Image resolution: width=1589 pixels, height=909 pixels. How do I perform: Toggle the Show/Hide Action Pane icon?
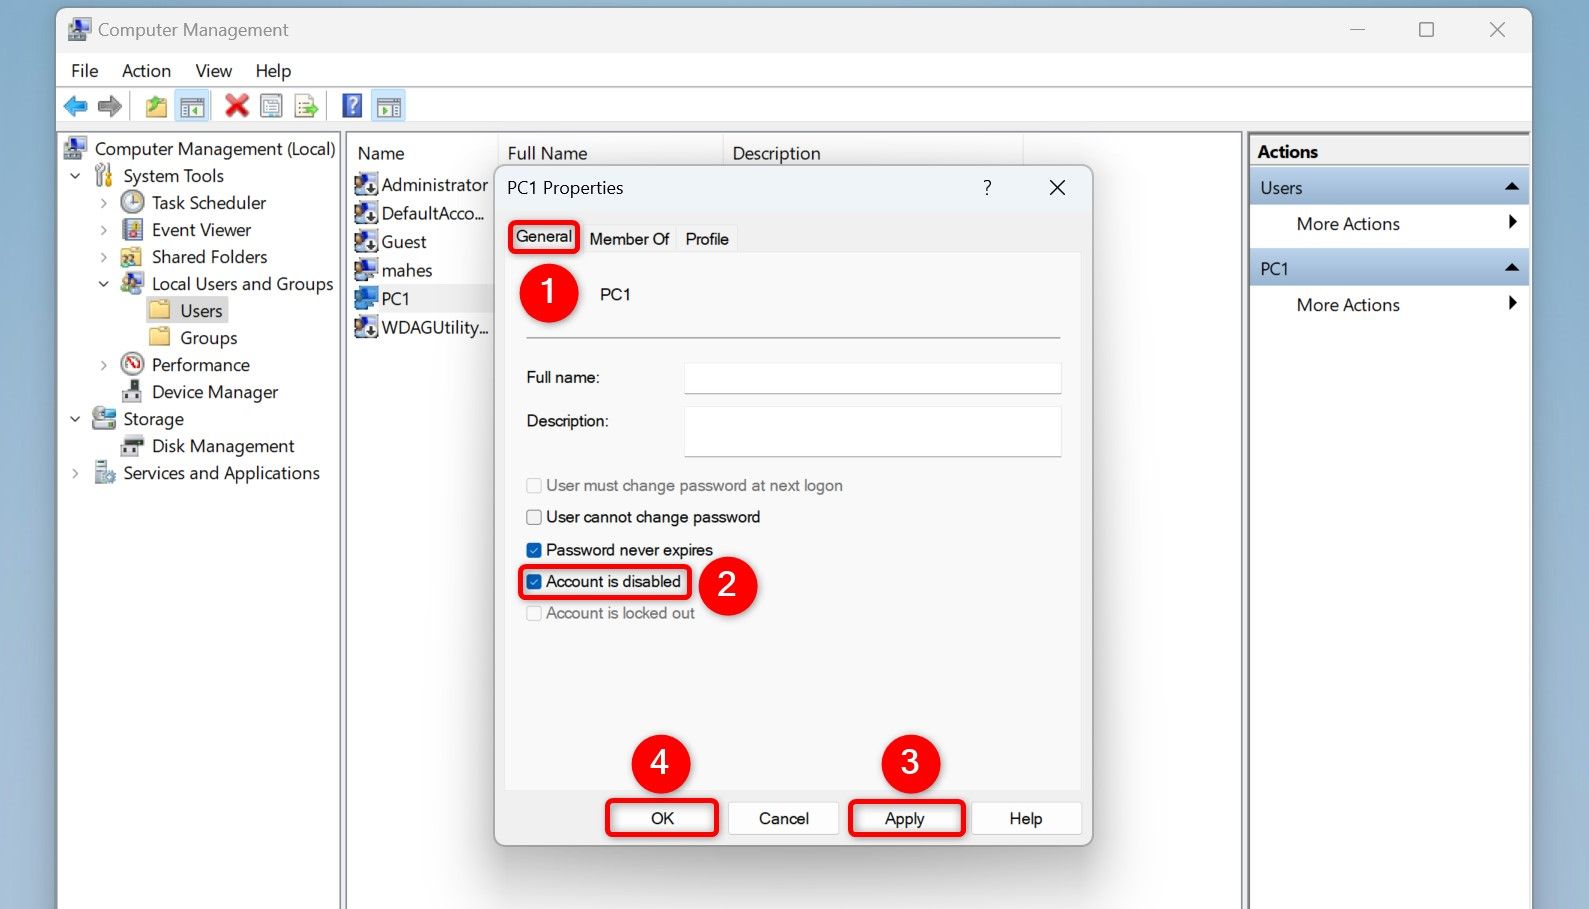[x=389, y=106]
